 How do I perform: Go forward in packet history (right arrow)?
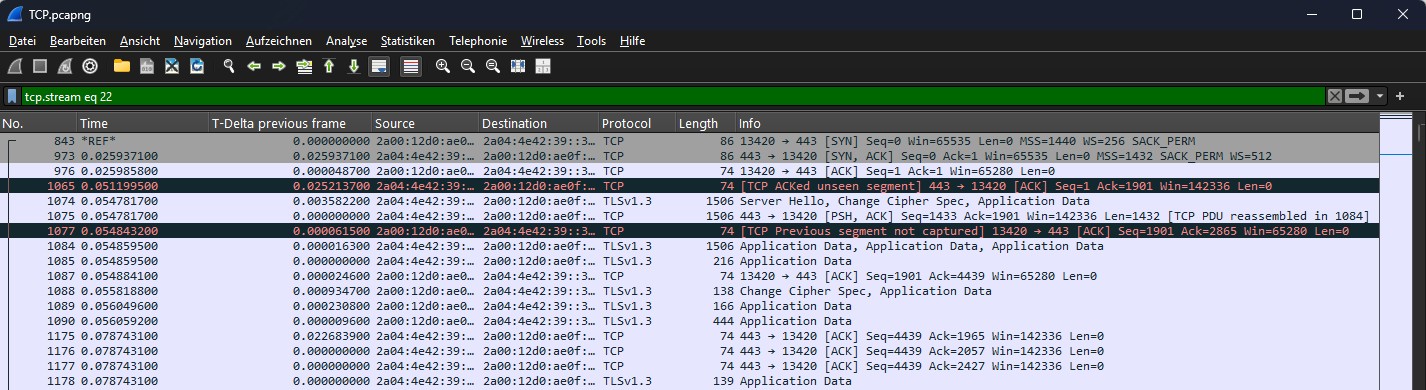coord(279,66)
